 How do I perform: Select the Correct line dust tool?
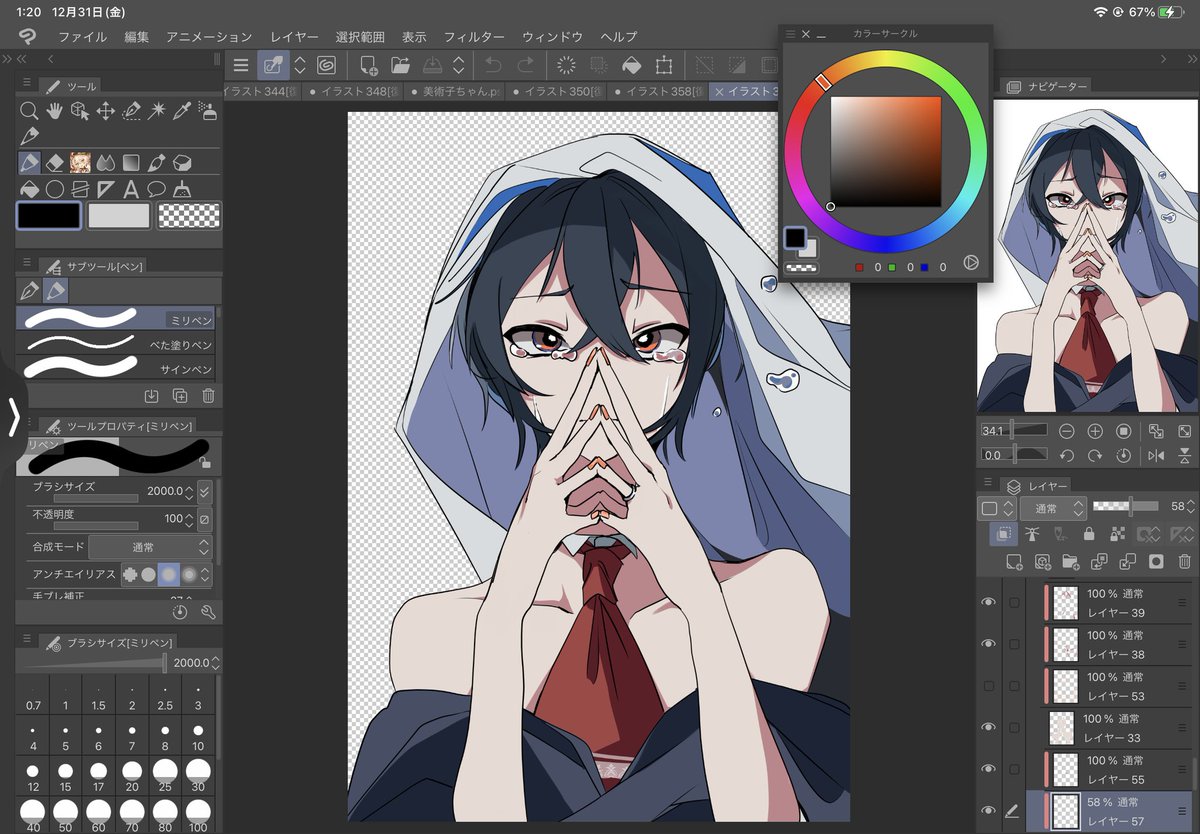[x=183, y=188]
